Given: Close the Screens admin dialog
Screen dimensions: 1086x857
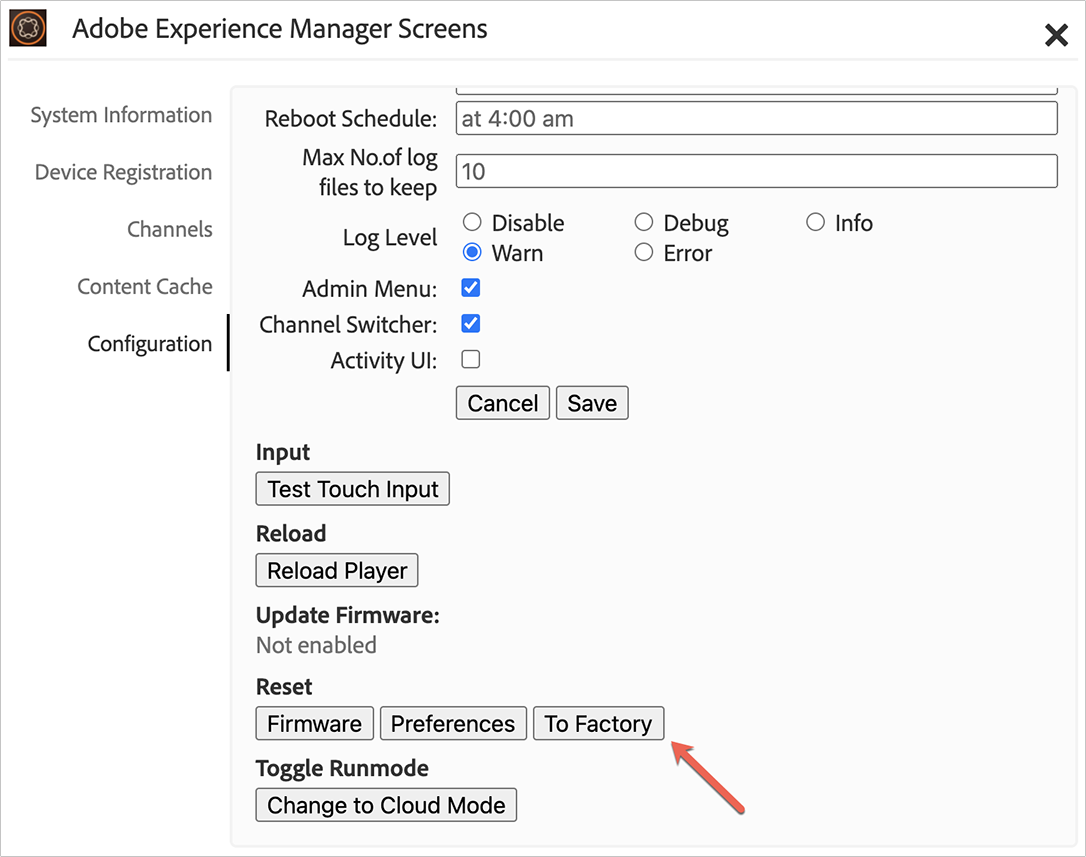Looking at the screenshot, I should point(1056,36).
